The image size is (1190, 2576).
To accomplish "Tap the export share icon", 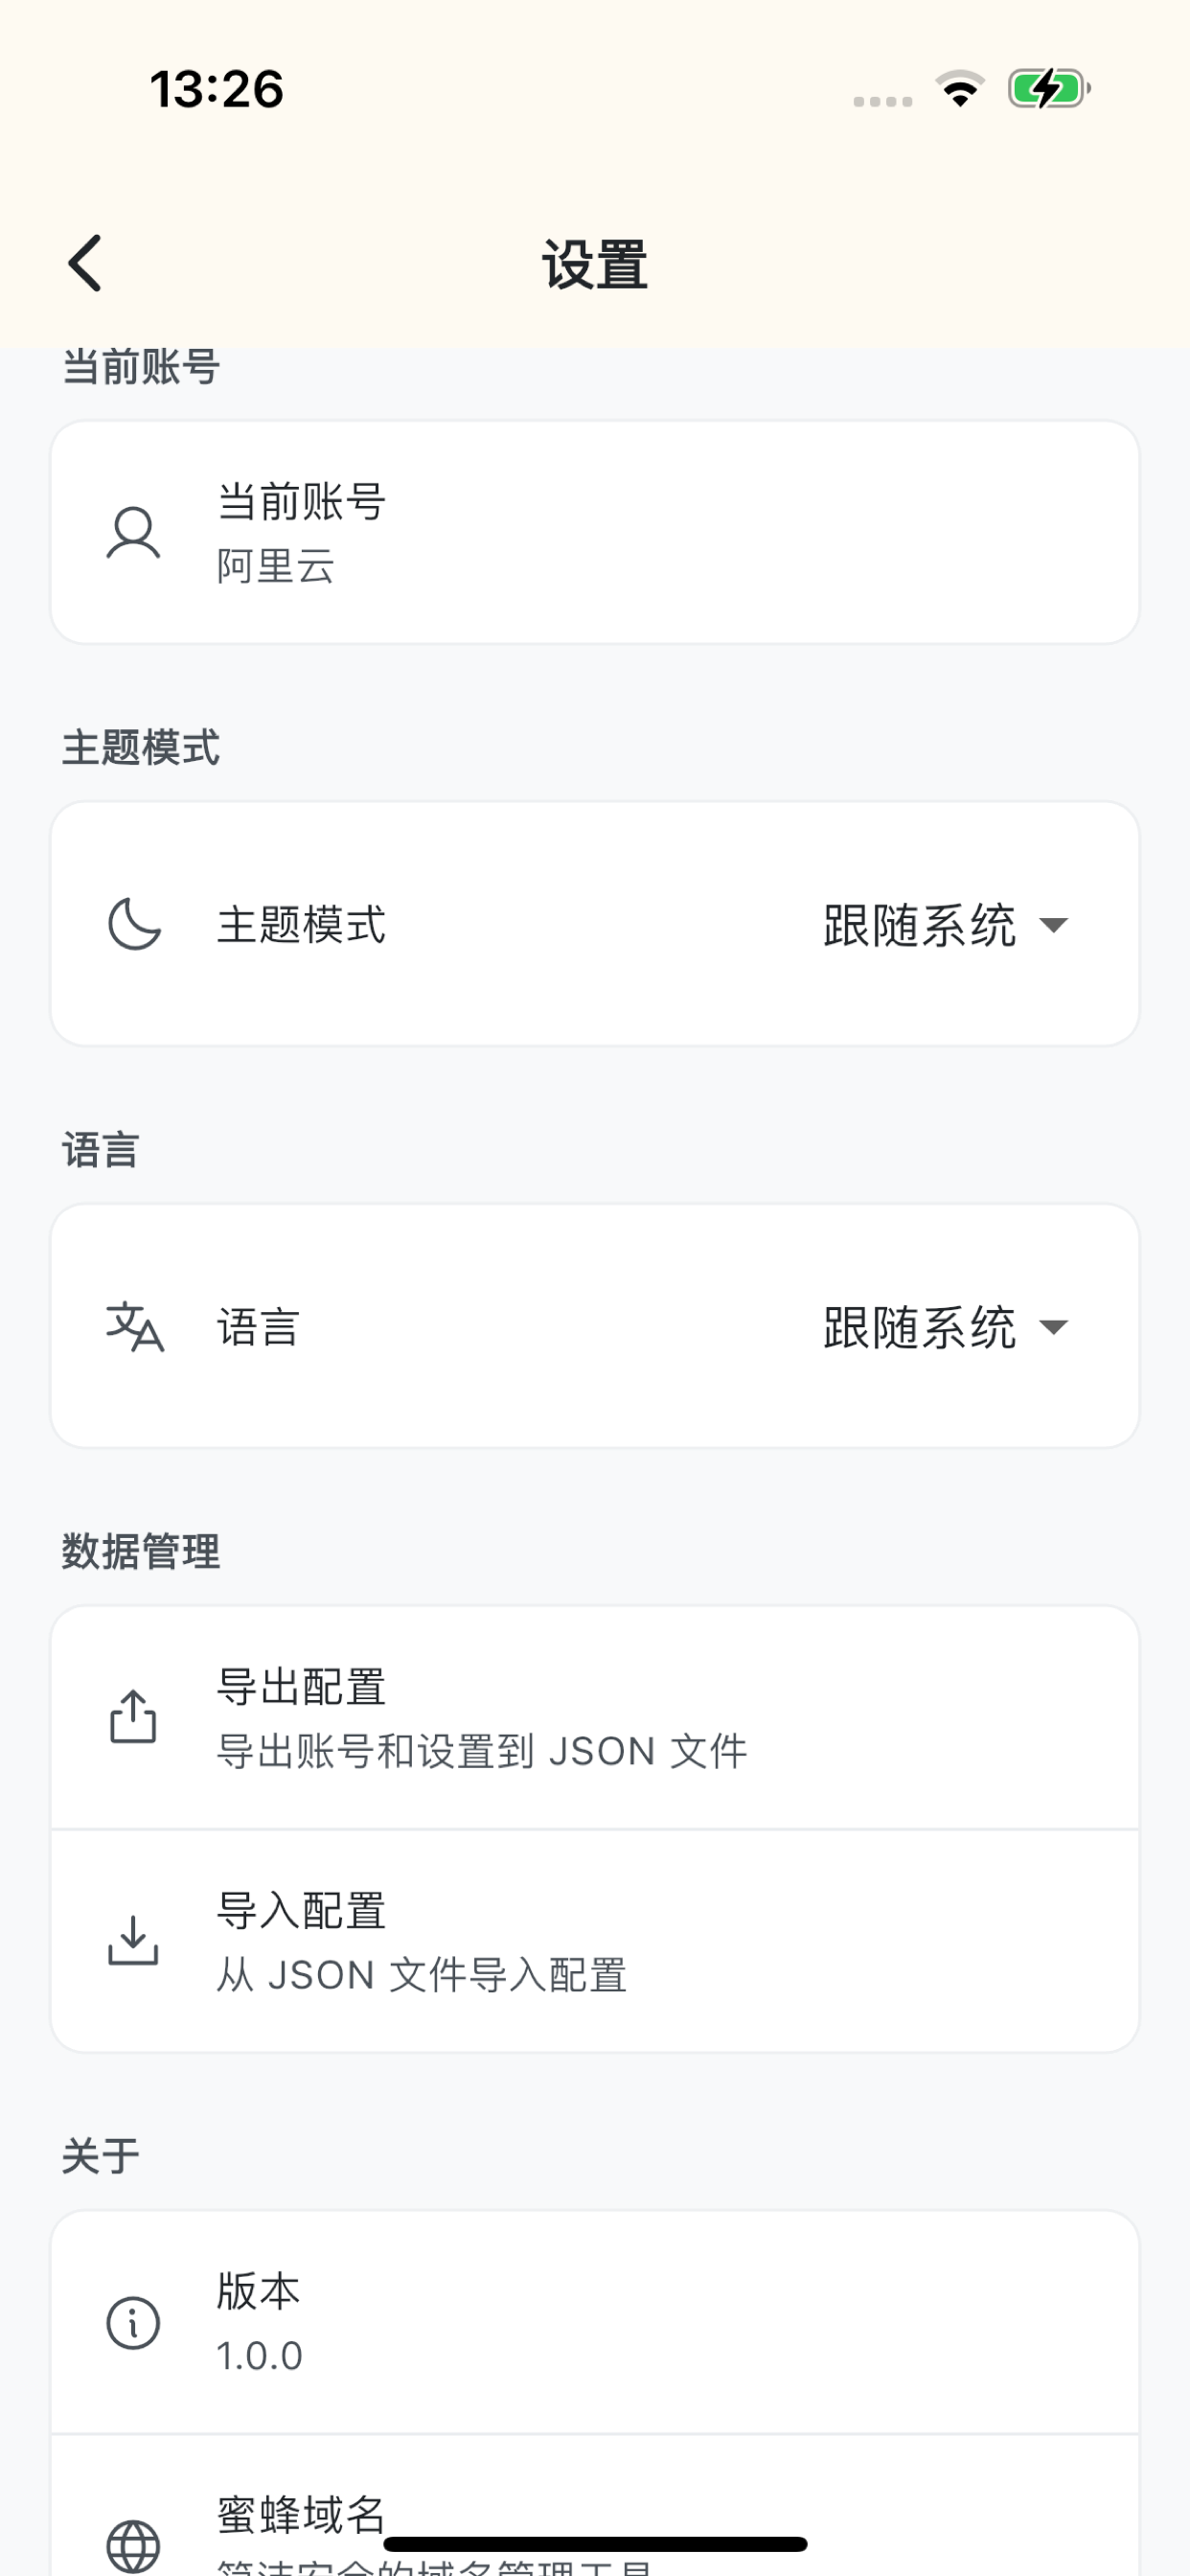I will [x=133, y=1717].
